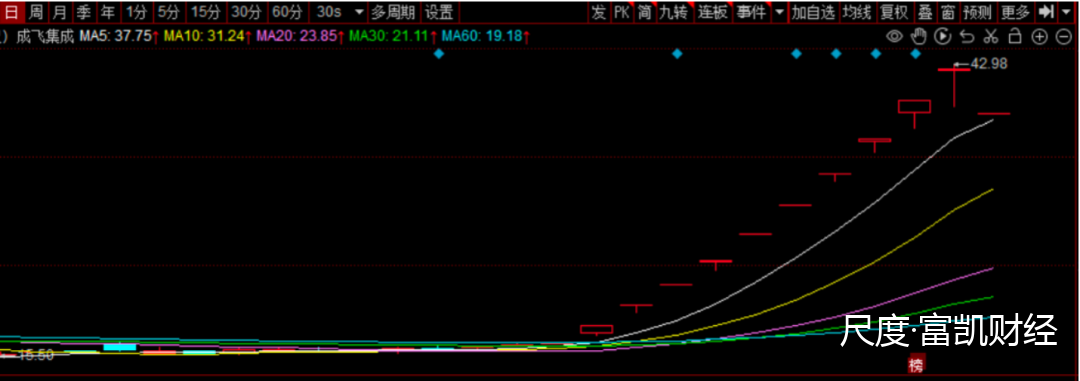Open the dropdown arrow next to 30s

359,12
